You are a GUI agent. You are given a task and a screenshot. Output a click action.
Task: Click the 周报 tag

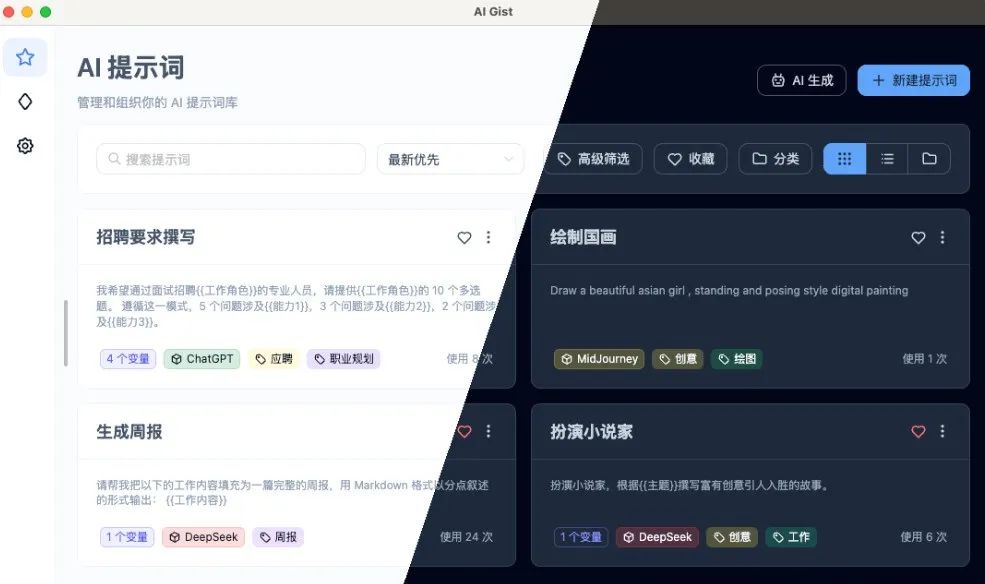click(278, 537)
